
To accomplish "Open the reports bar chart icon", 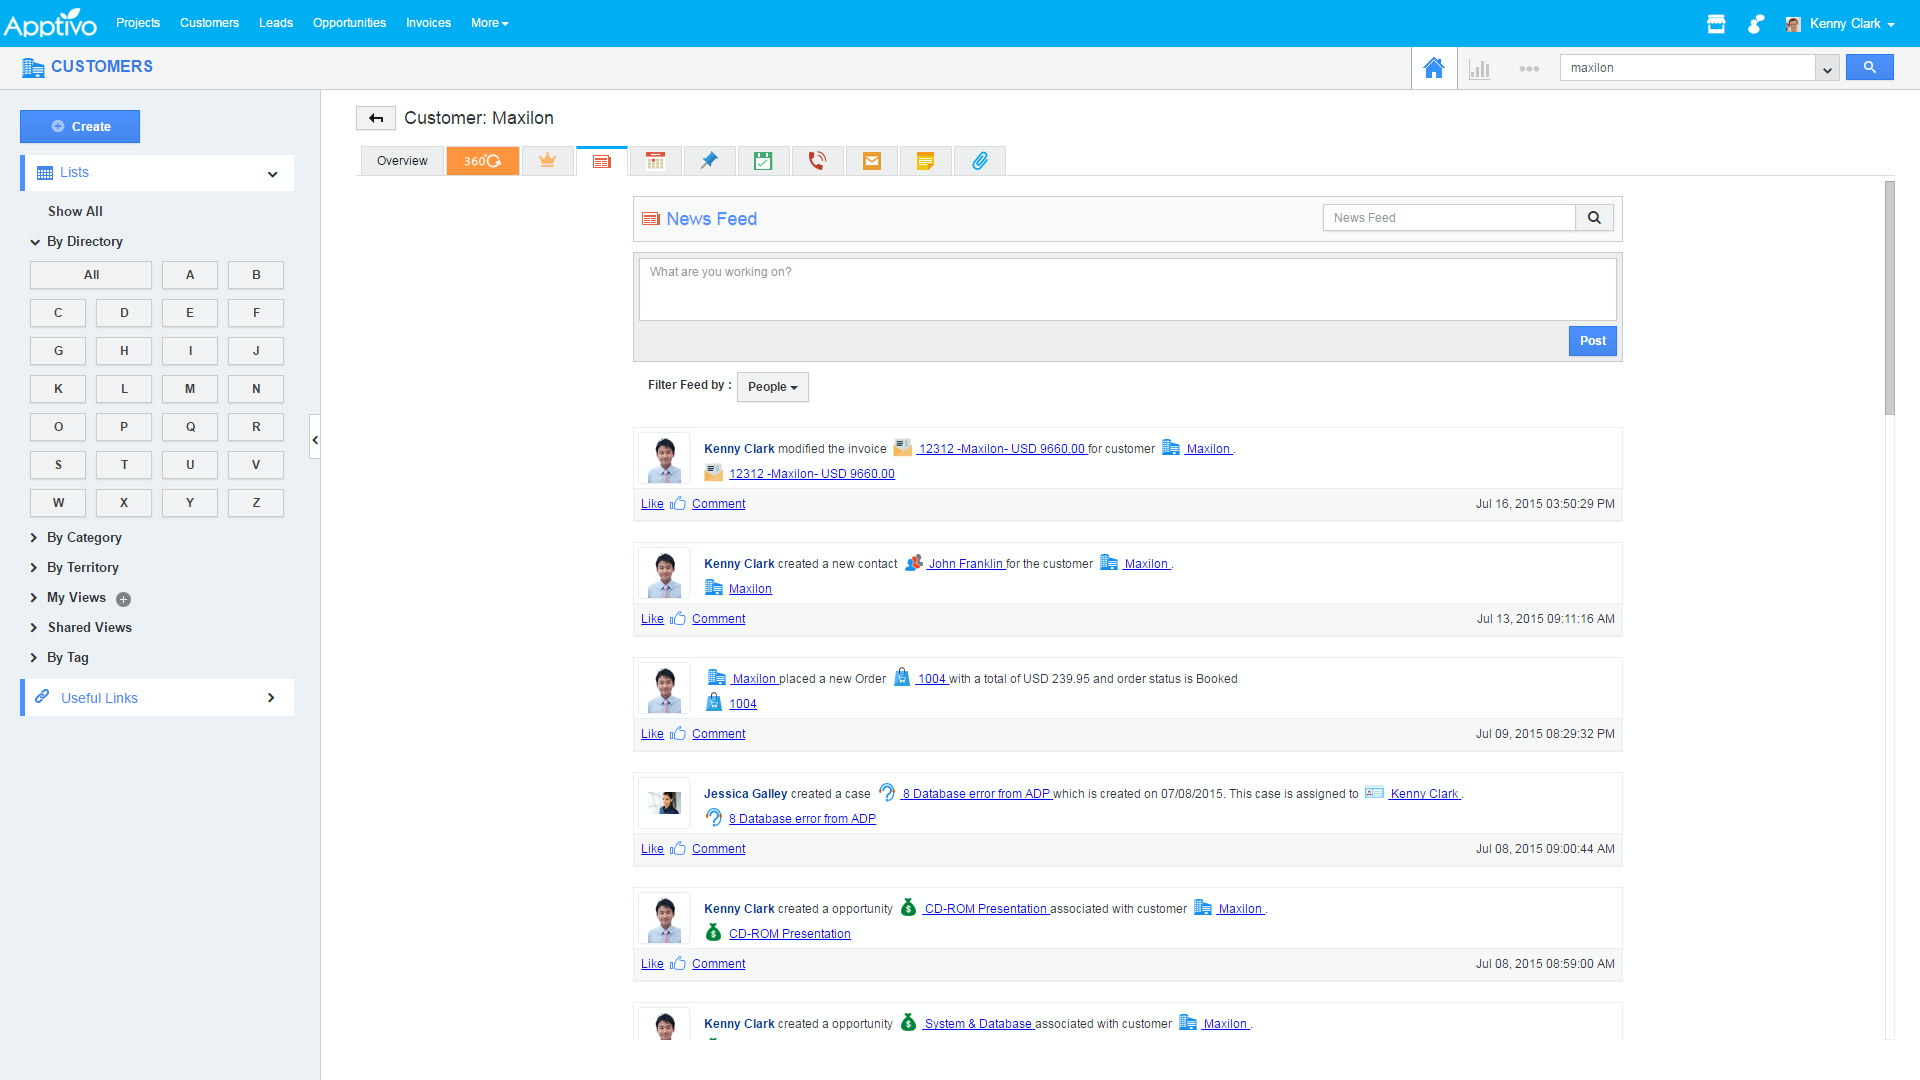I will click(1479, 69).
